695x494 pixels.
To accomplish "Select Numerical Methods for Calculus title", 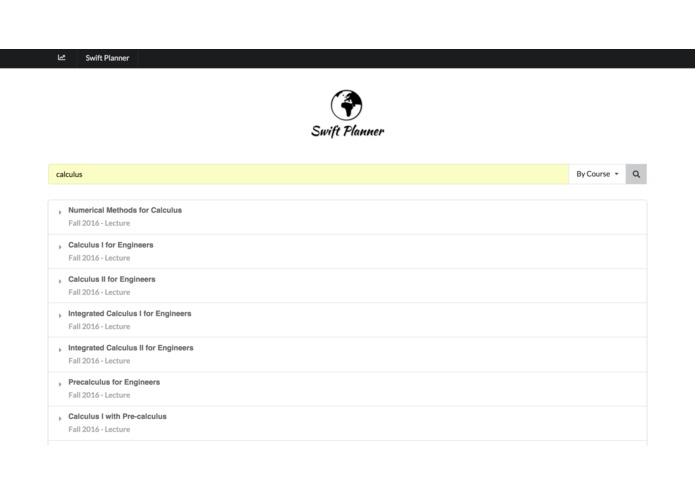I will point(125,210).
